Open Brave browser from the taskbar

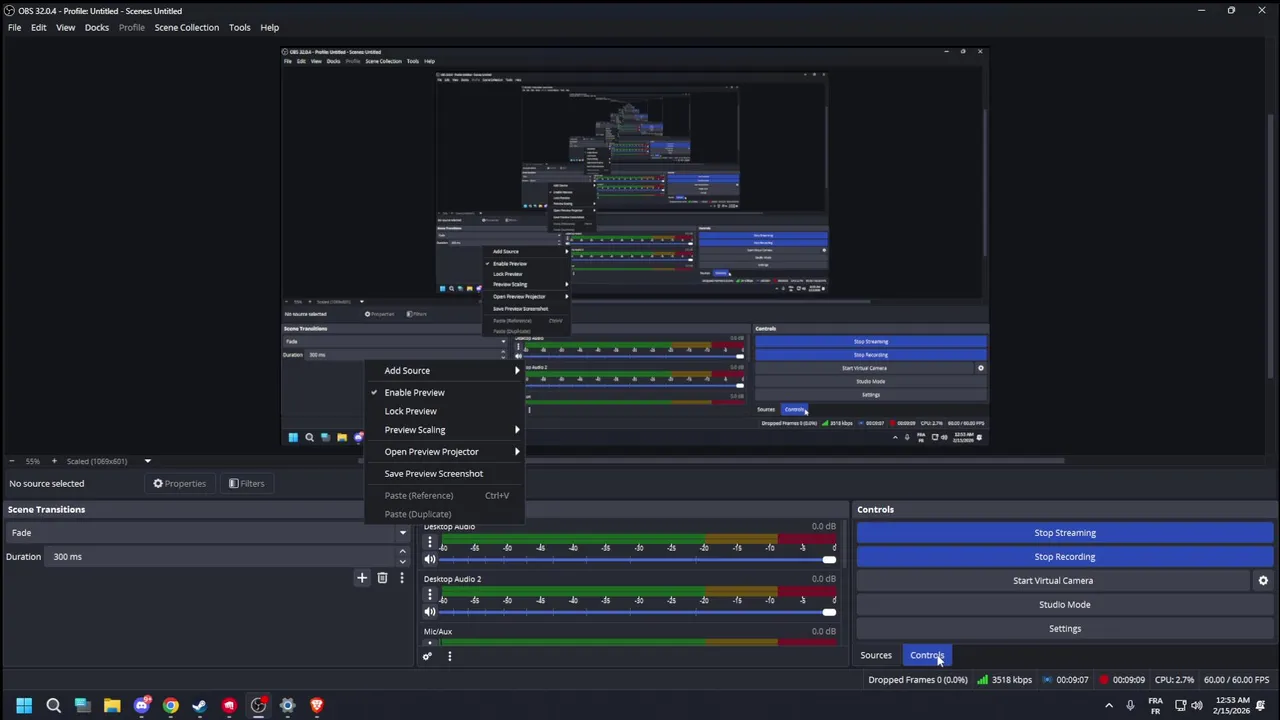coord(317,706)
